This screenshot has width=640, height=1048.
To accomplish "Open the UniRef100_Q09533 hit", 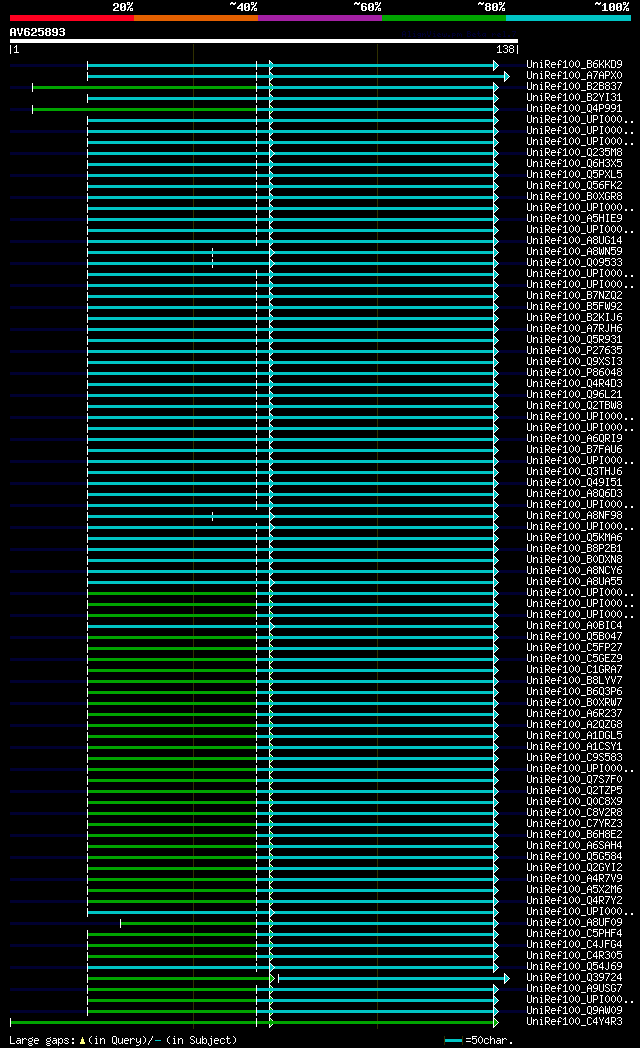I will (x=574, y=263).
